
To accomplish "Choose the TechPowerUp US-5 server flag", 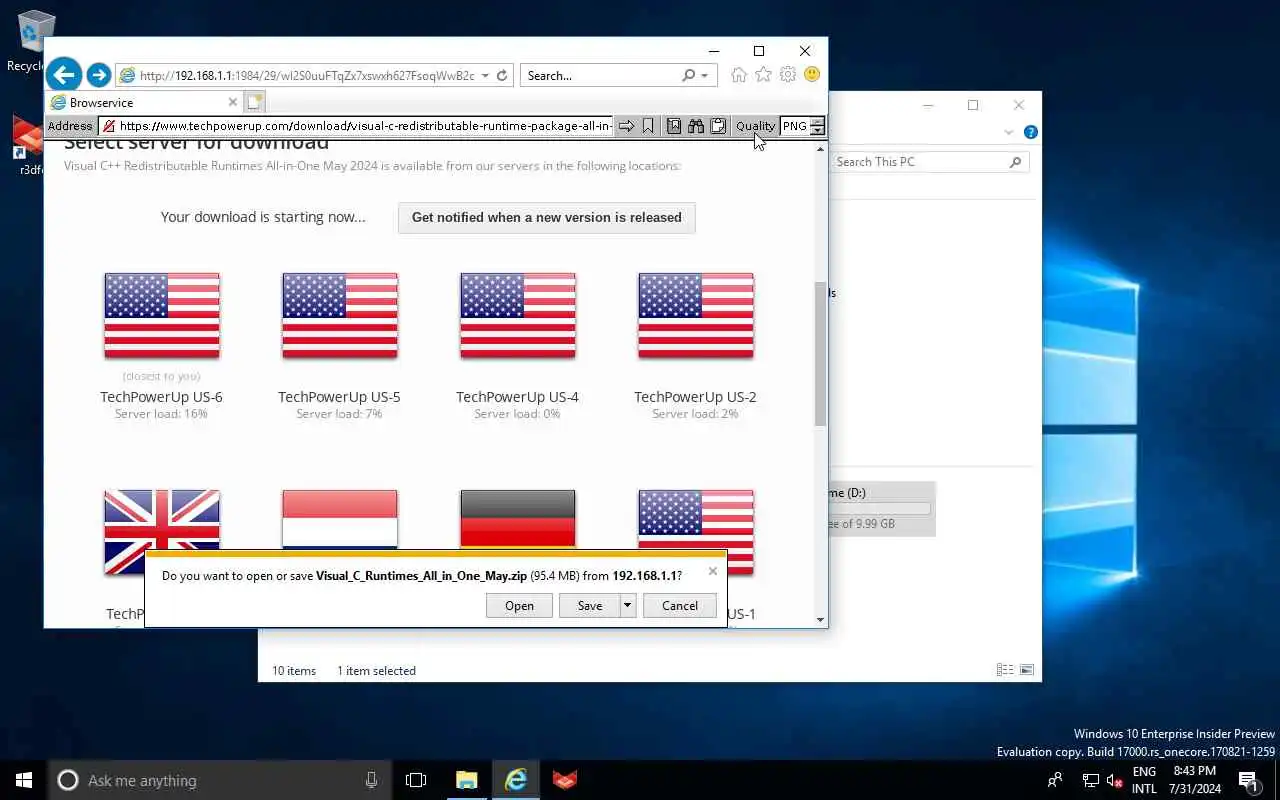I will (x=340, y=315).
